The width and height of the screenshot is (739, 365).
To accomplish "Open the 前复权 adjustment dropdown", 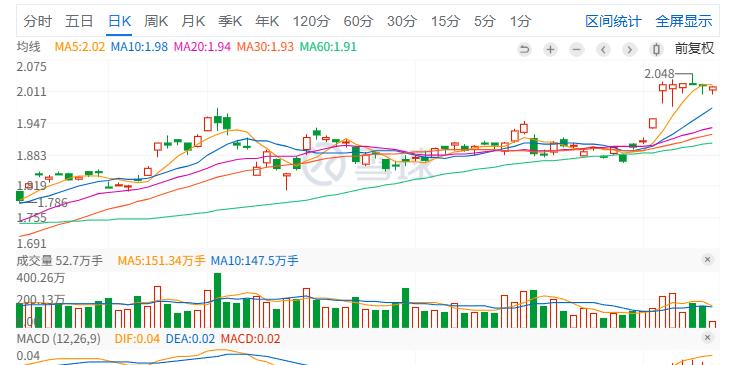I will [694, 49].
